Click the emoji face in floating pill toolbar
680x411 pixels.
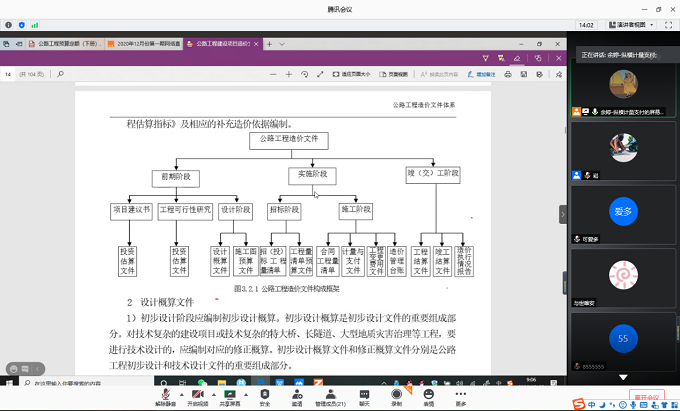tap(13, 369)
